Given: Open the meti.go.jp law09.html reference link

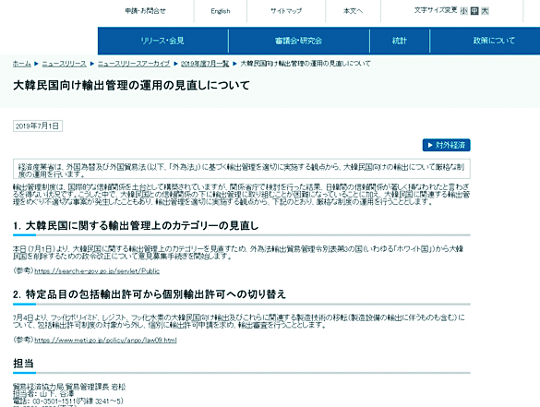Looking at the screenshot, I should point(106,340).
